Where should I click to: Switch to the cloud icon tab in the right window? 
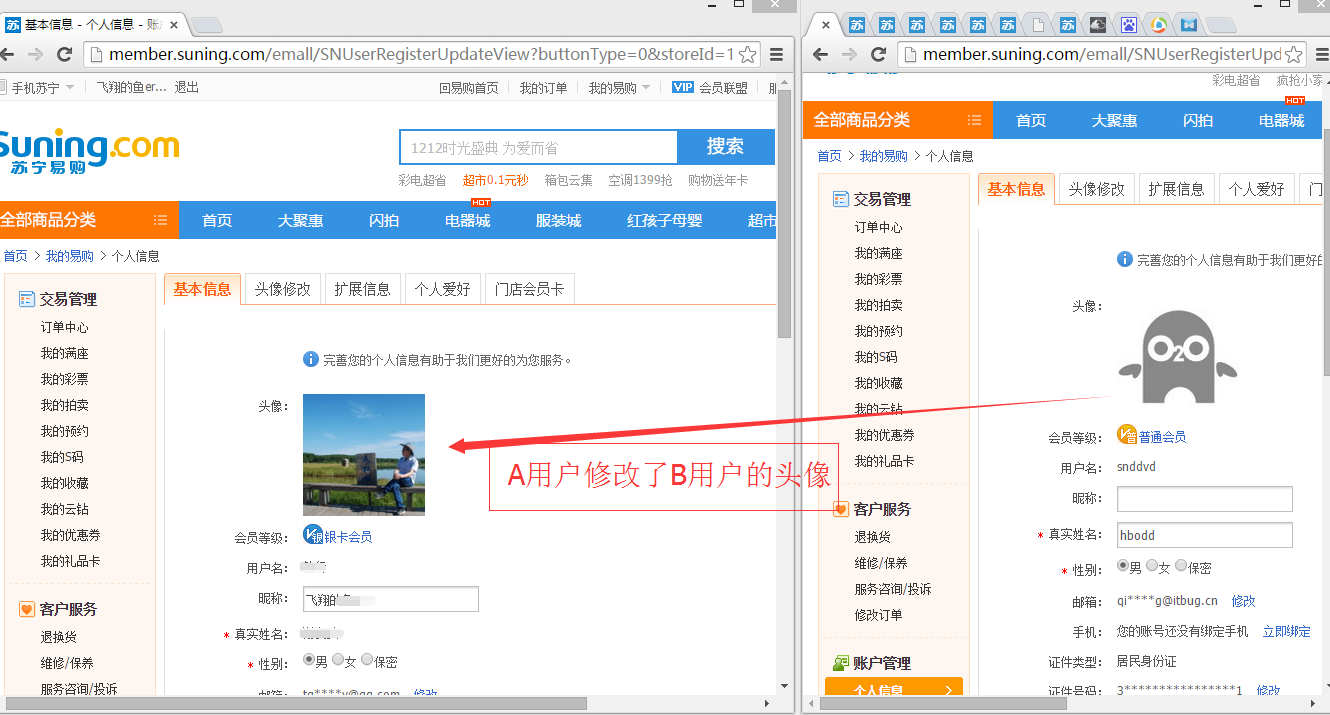tap(1098, 25)
